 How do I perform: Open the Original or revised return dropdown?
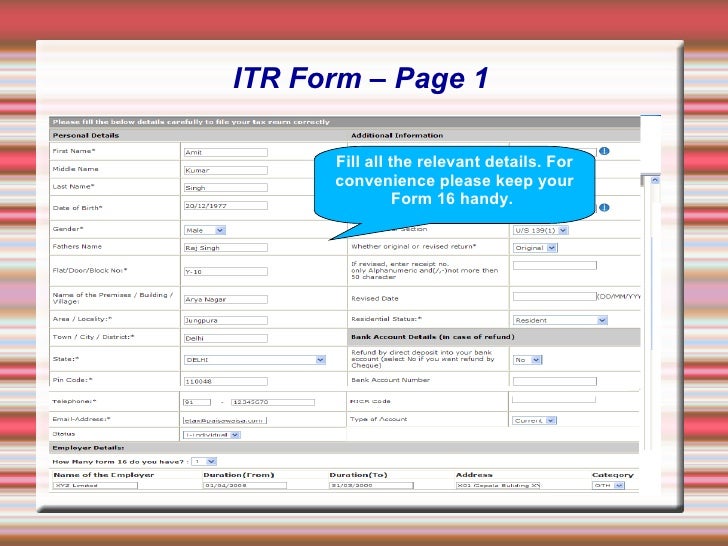pyautogui.click(x=535, y=248)
